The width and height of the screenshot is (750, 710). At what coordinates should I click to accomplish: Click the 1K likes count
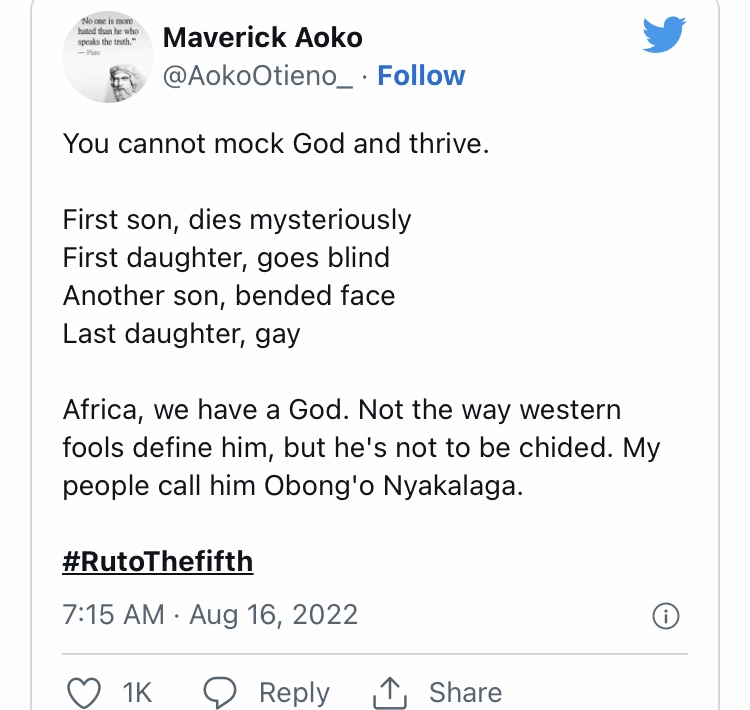pyautogui.click(x=137, y=692)
